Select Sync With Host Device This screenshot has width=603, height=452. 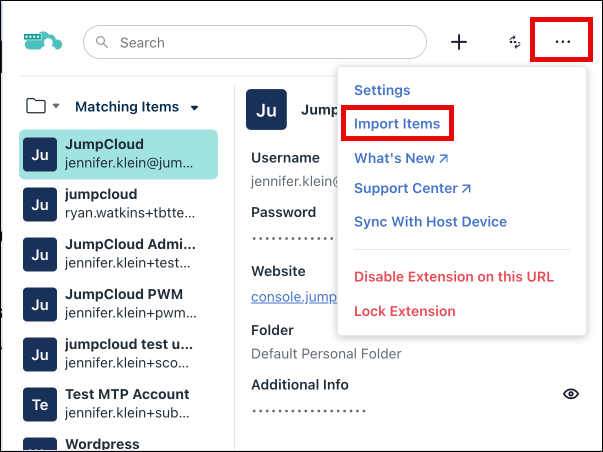click(430, 222)
